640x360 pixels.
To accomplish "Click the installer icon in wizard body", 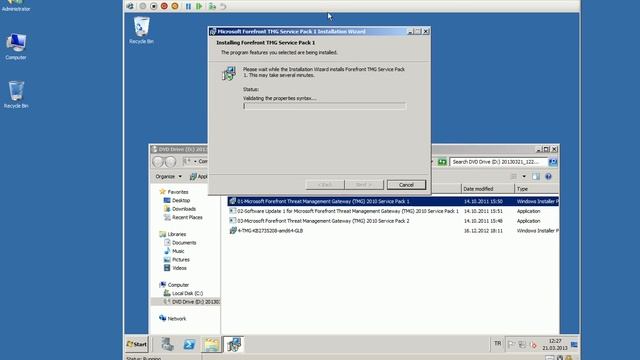I will [229, 73].
